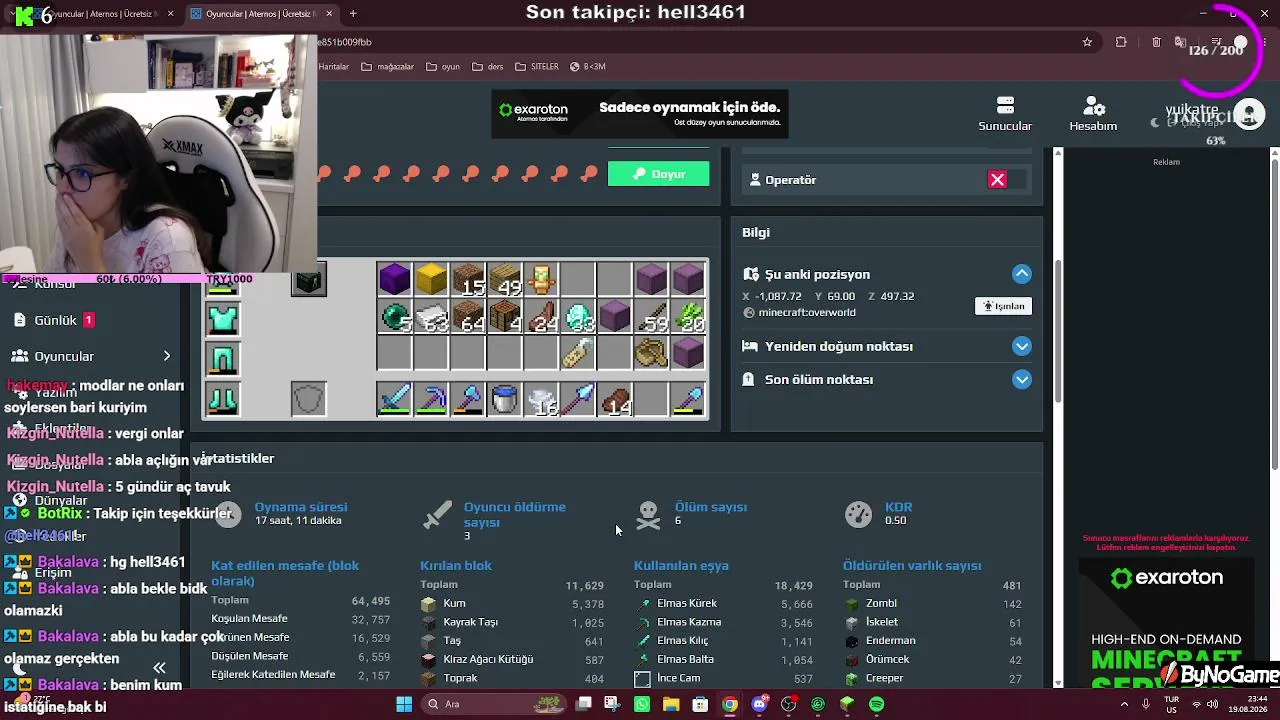1280x720 pixels.
Task: Open the exaroton banner advertisement
Action: point(640,114)
